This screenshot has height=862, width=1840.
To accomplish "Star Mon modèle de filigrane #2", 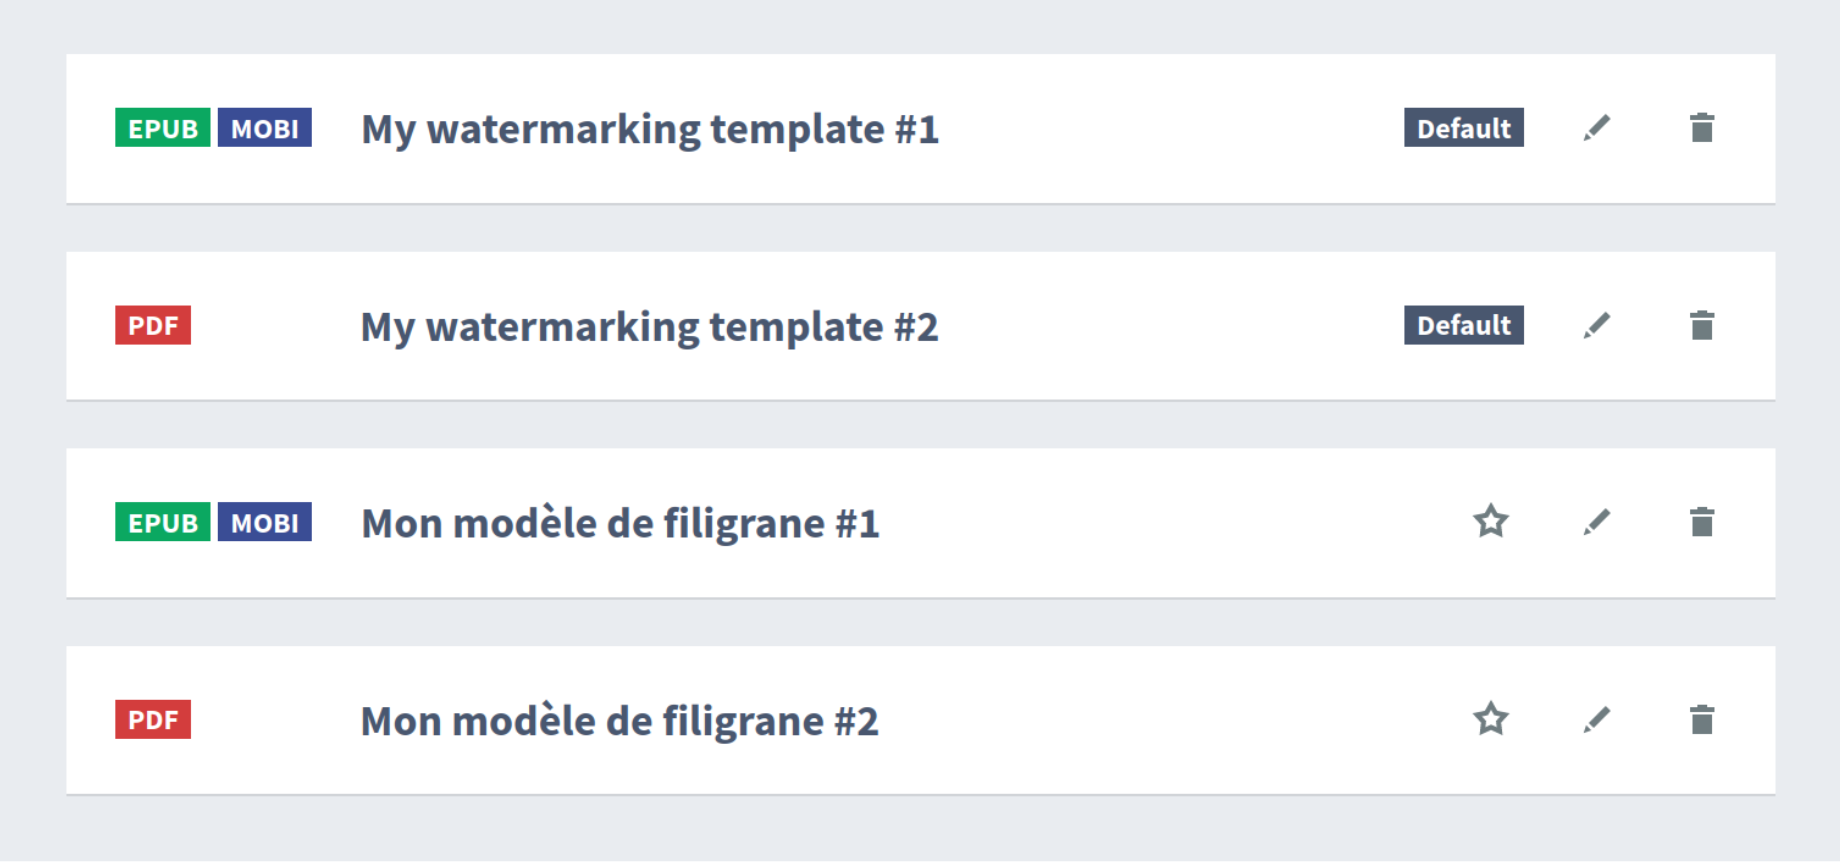I will click(1490, 719).
